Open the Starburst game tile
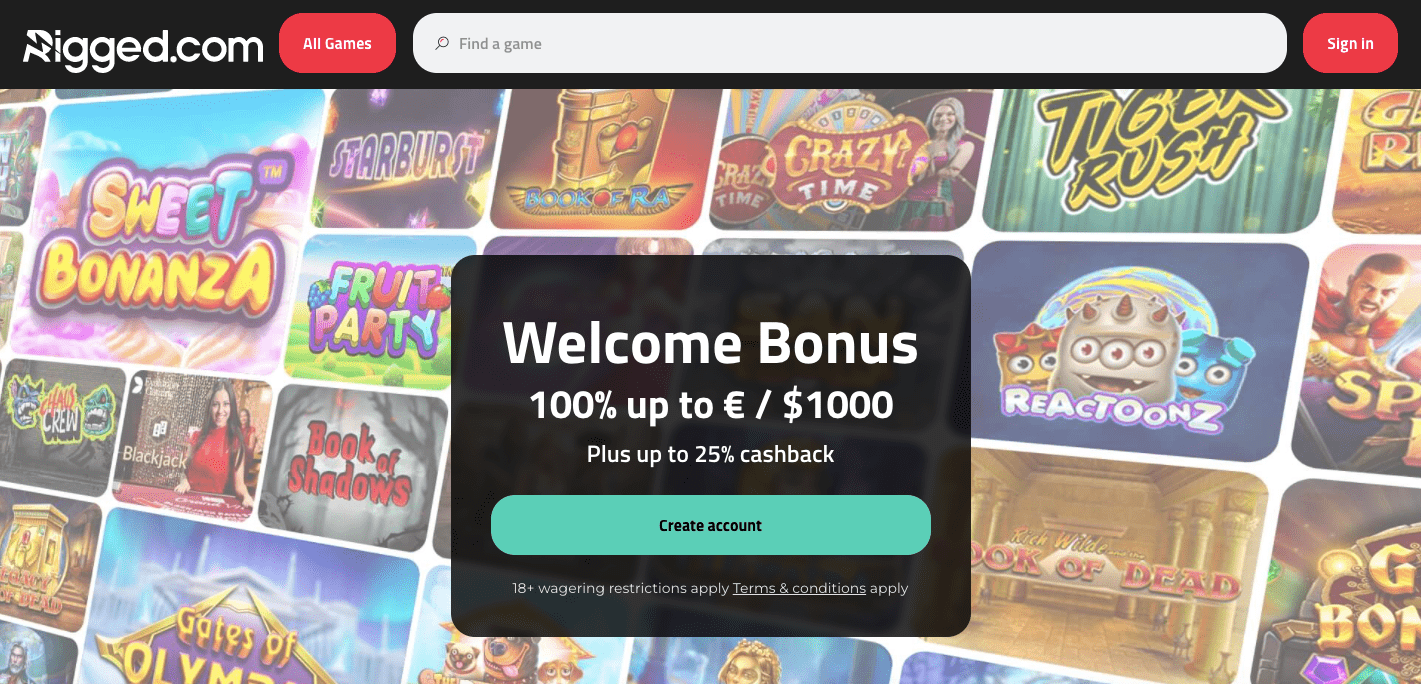Screen dimensions: 1421x684 (x=407, y=160)
